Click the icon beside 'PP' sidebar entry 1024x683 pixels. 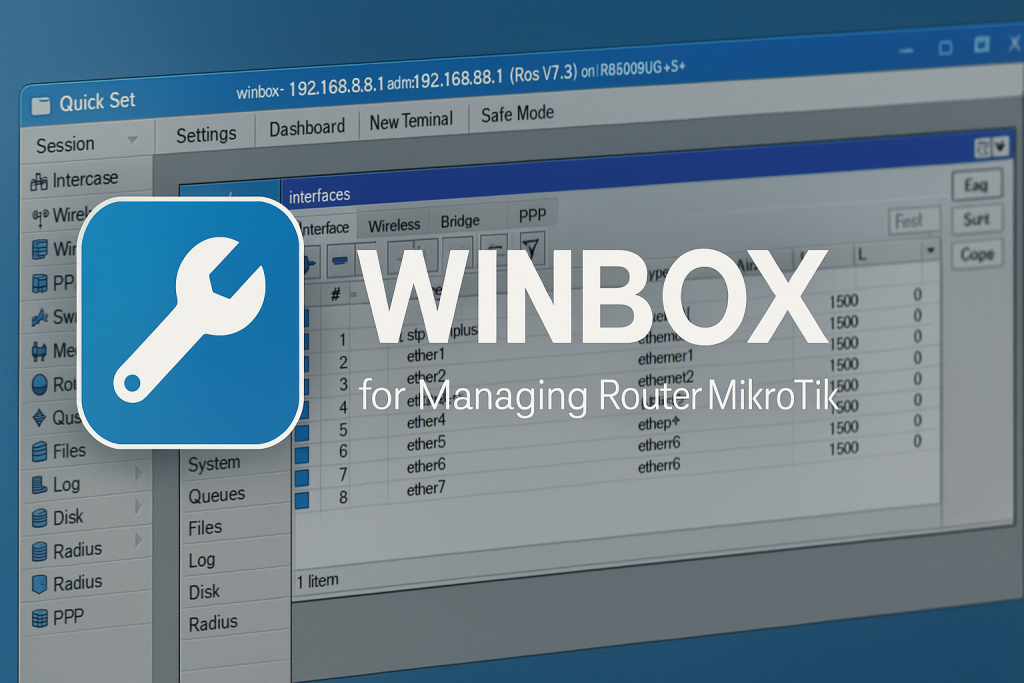(40, 283)
